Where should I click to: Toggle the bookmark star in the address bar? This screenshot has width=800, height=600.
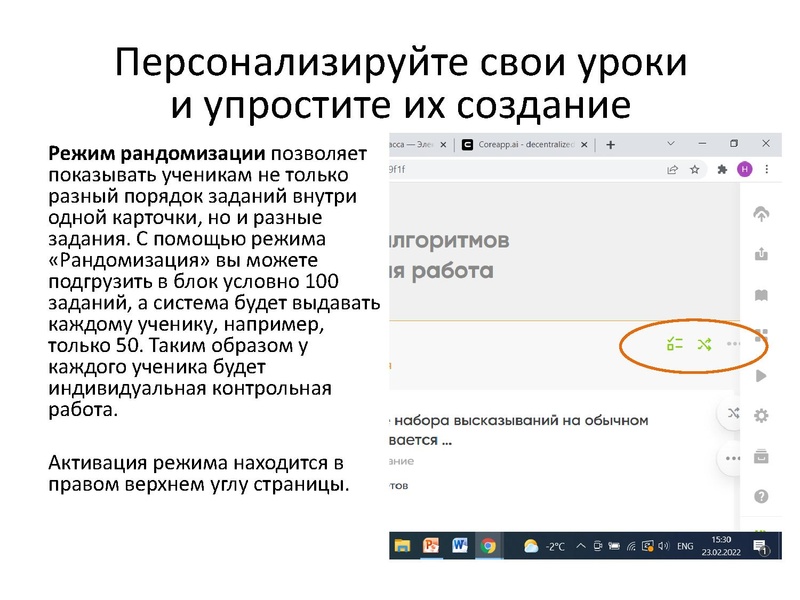pos(694,169)
